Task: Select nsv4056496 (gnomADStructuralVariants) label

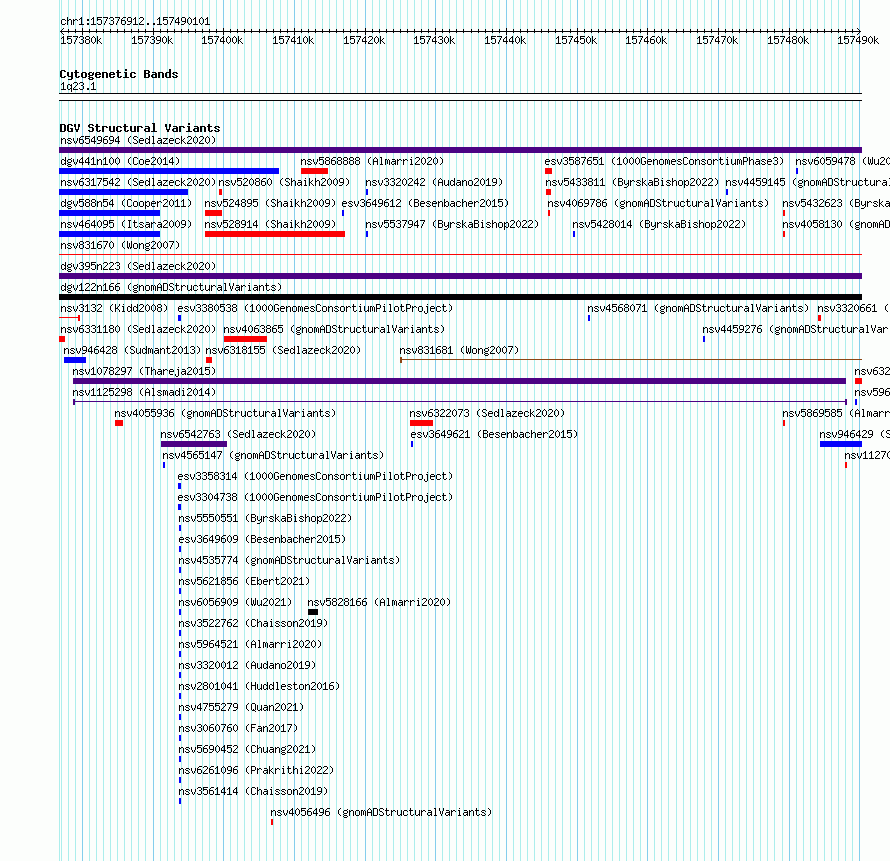Action: click(381, 812)
